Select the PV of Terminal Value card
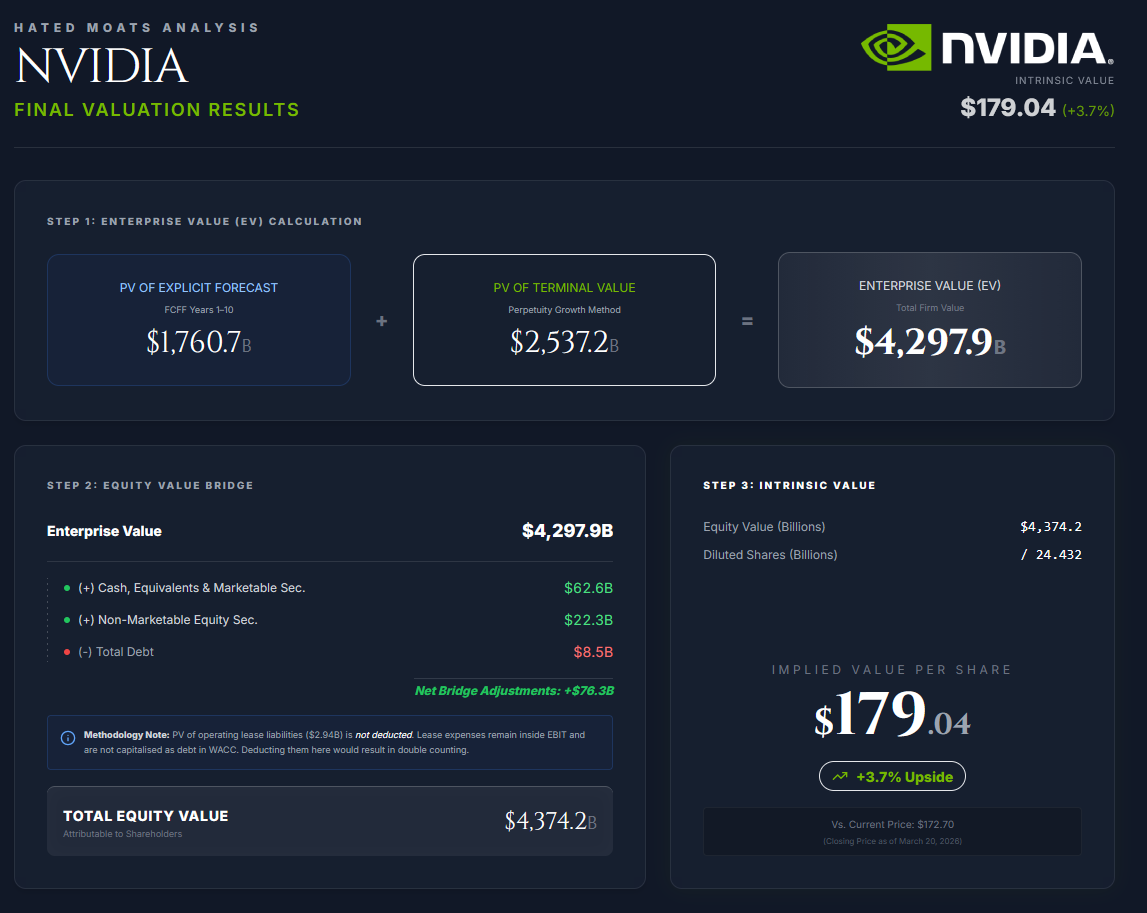Image resolution: width=1147 pixels, height=913 pixels. [x=564, y=320]
